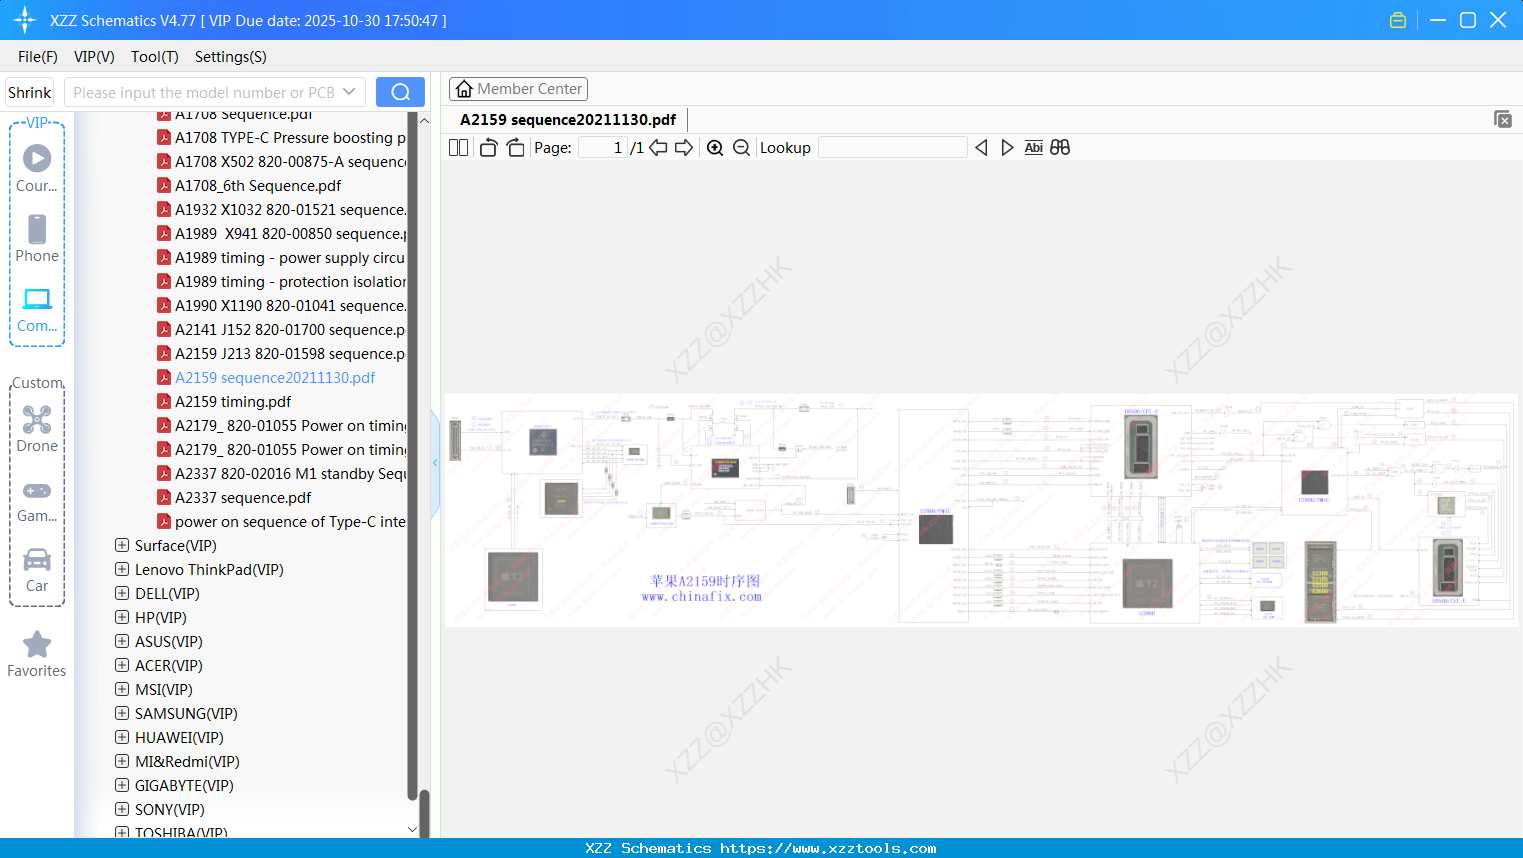Viewport: 1523px width, 858px height.
Task: Open the Tool(T) menu
Action: 155,57
